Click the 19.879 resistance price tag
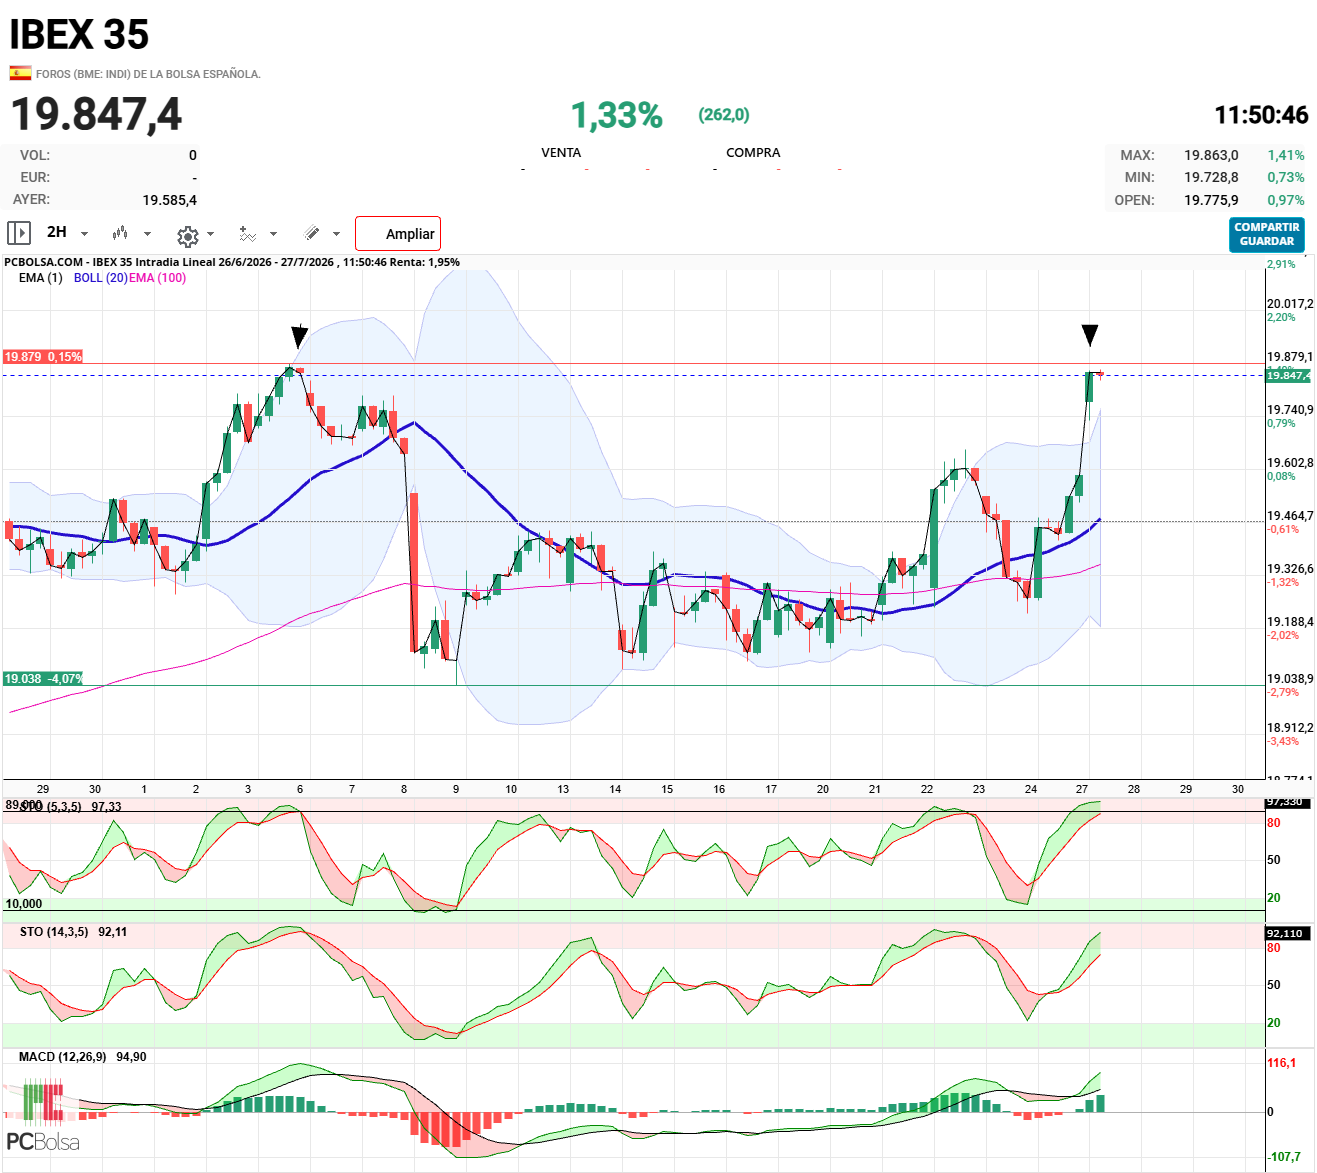 pyautogui.click(x=42, y=357)
